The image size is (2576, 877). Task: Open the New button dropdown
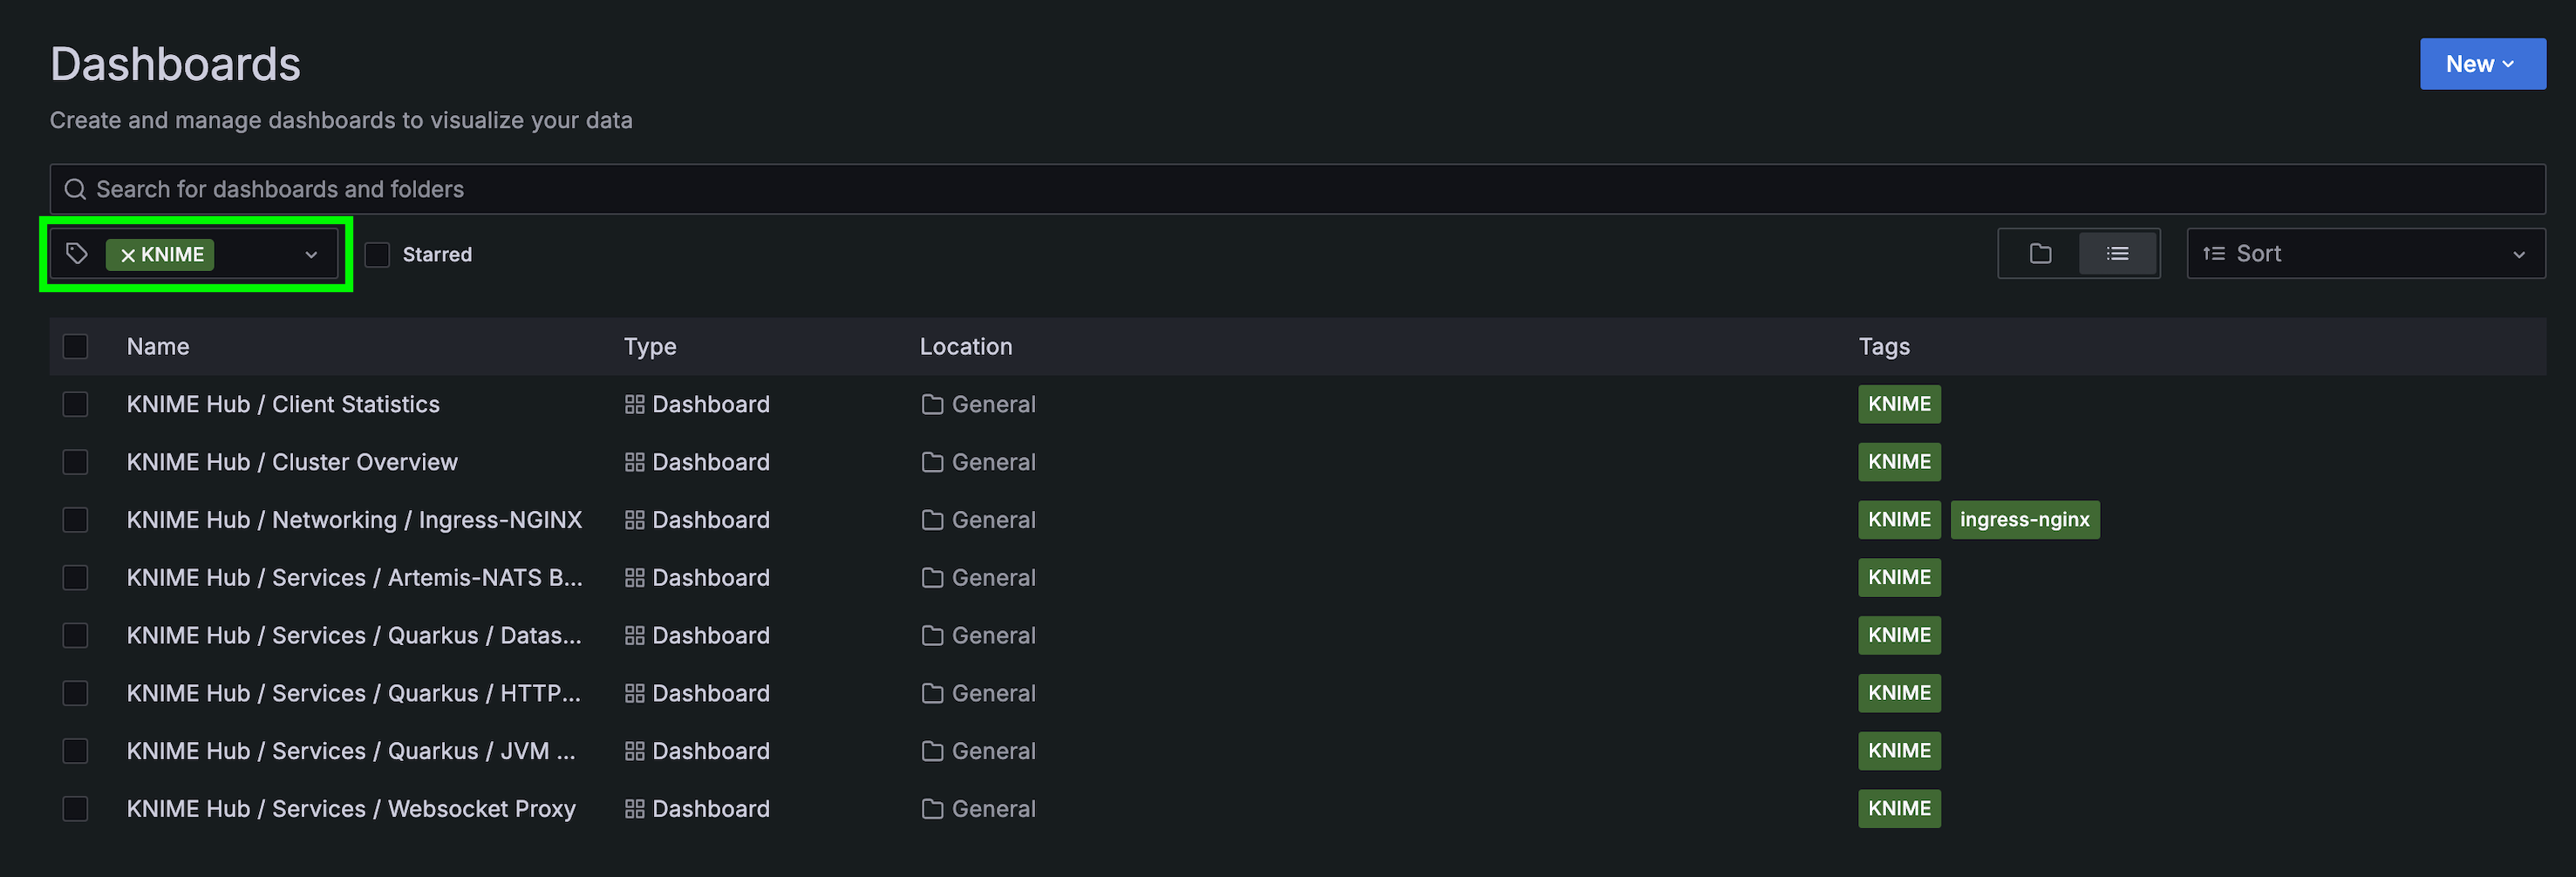pyautogui.click(x=2482, y=63)
